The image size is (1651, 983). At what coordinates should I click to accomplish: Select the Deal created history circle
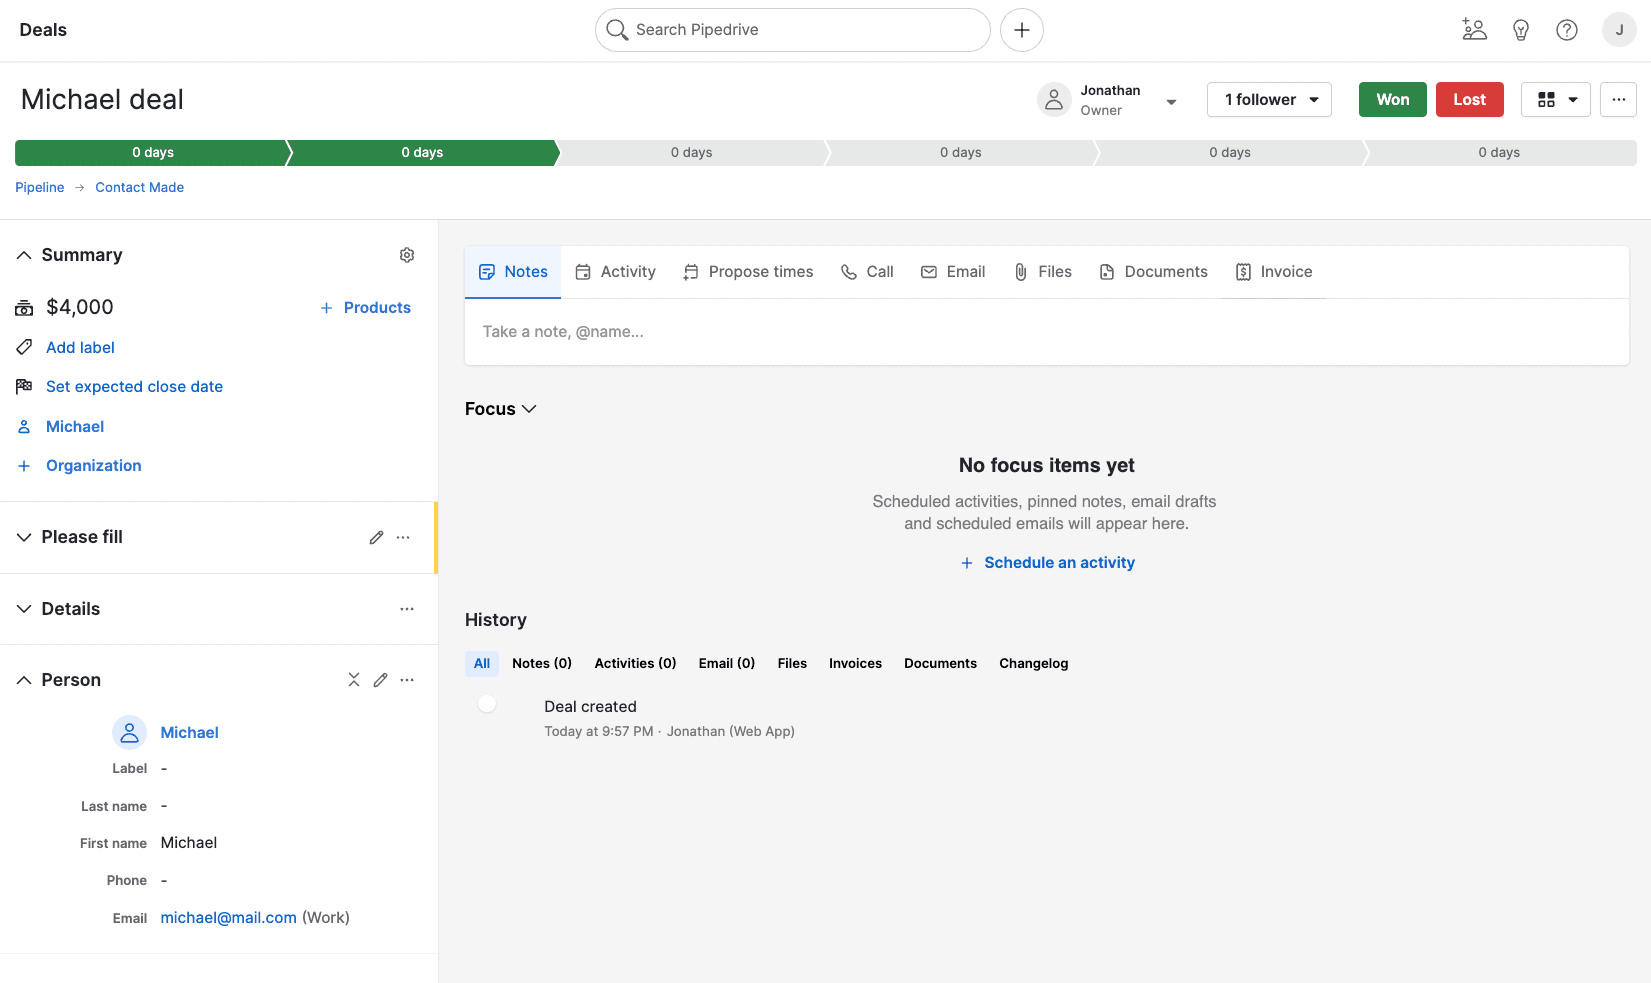coord(487,704)
